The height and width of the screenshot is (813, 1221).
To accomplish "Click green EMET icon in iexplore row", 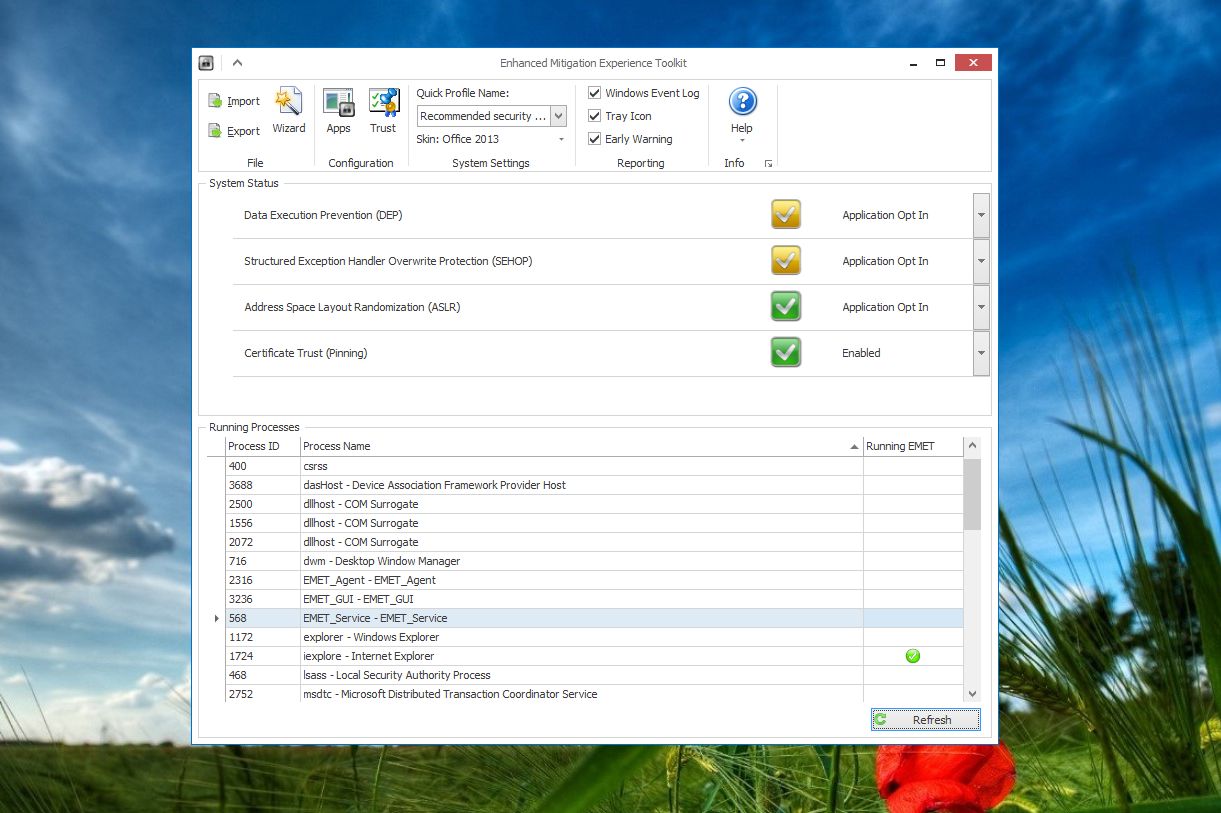I will 912,656.
